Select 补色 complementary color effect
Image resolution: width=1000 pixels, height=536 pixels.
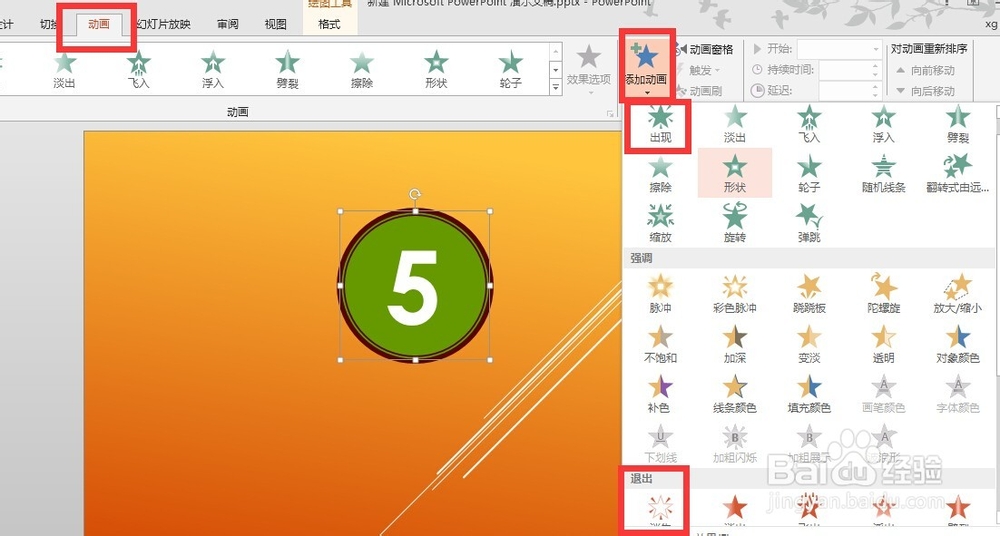pos(660,394)
